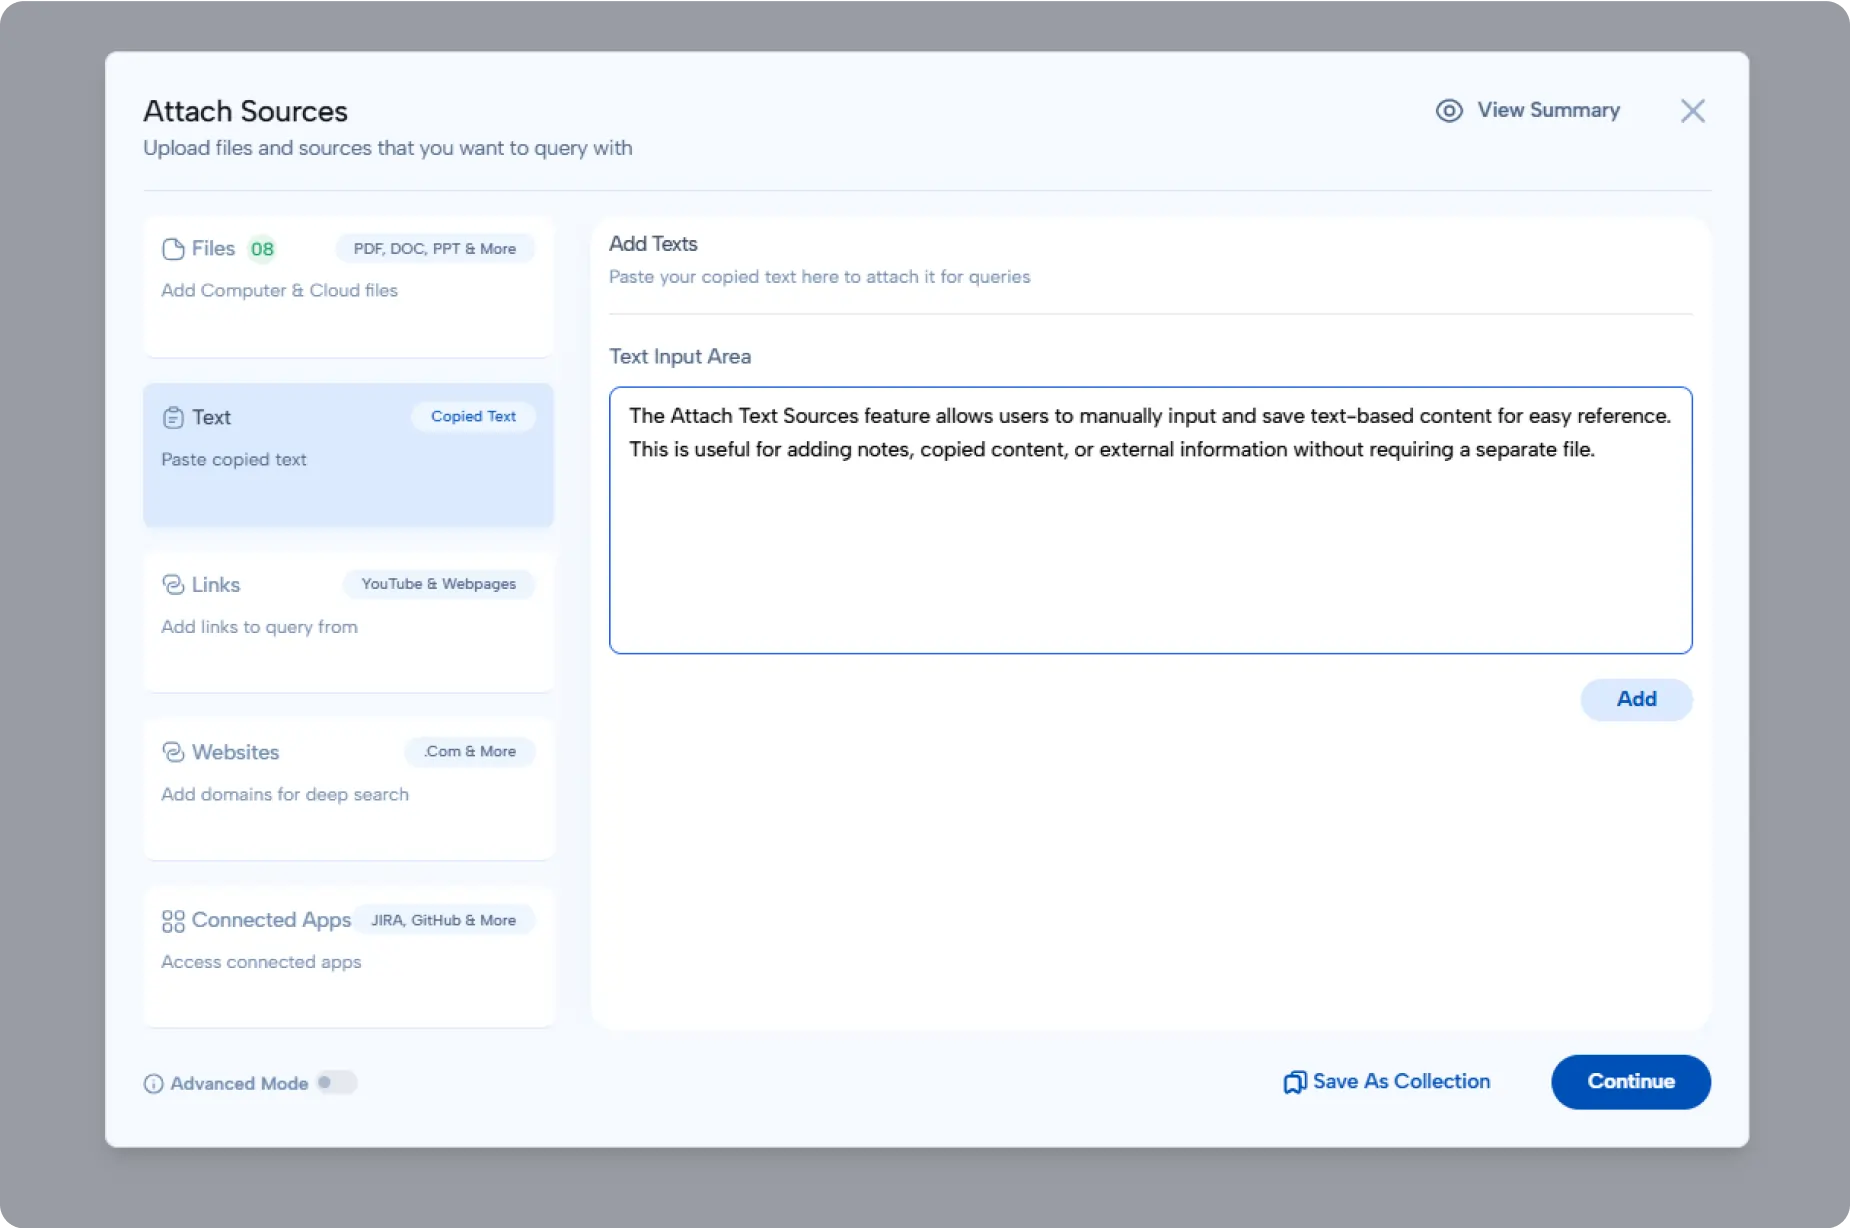Image resolution: width=1850 pixels, height=1228 pixels.
Task: Click the Links chain icon
Action: click(x=173, y=584)
